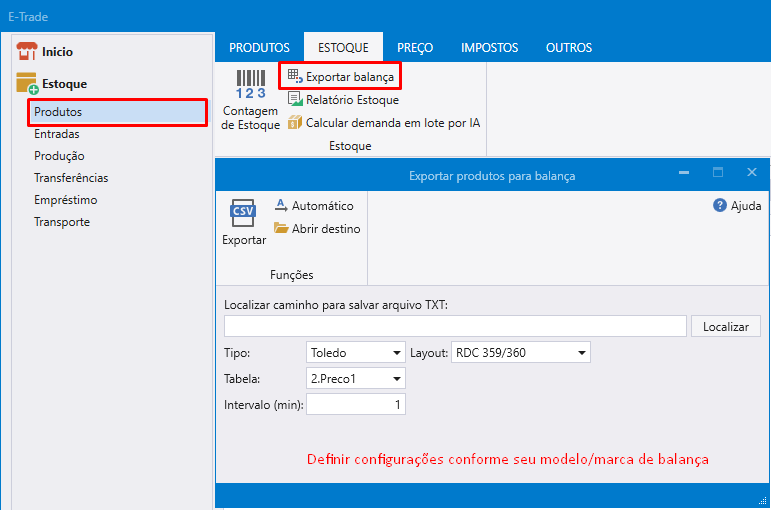Switch to the PREÇO ribbon tab
Image resolution: width=771 pixels, height=510 pixels.
point(415,47)
